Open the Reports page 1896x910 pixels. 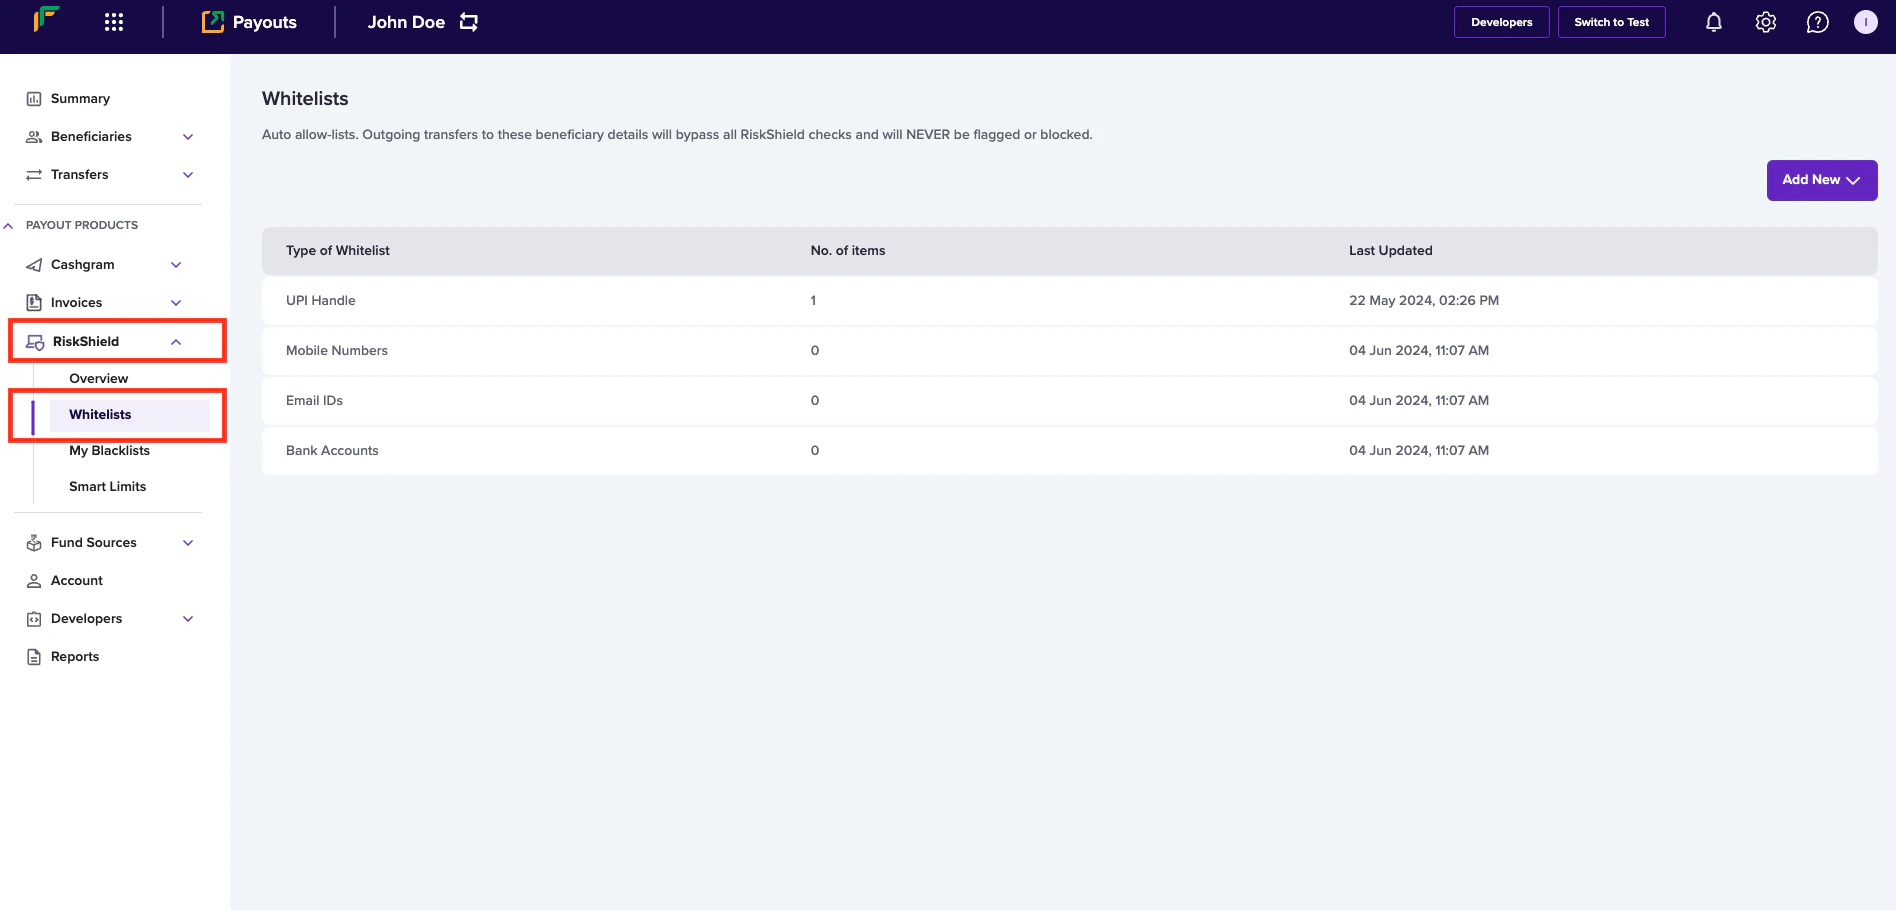coord(75,657)
